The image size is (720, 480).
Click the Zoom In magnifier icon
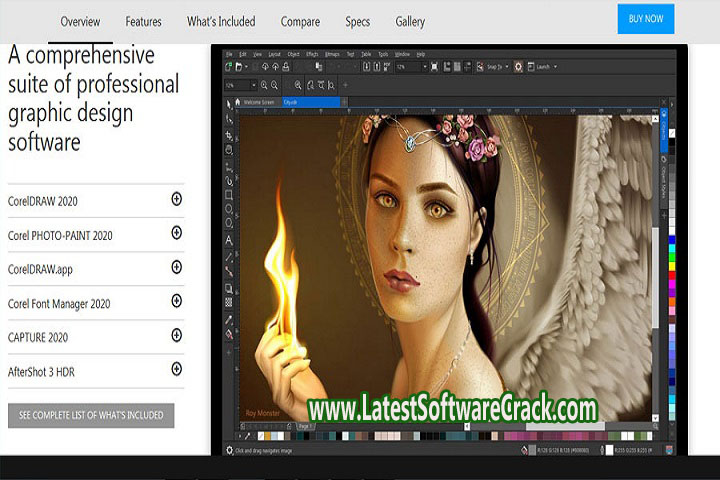click(264, 85)
